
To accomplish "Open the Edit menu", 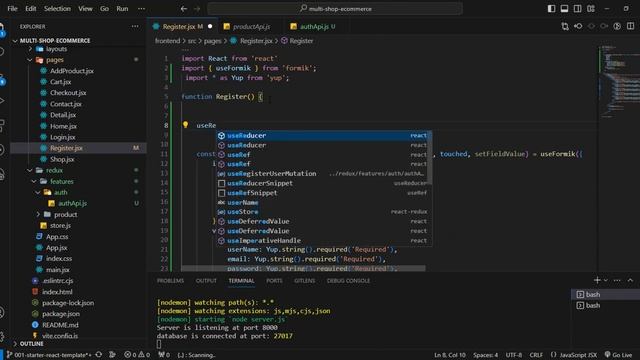I will click(31, 9).
